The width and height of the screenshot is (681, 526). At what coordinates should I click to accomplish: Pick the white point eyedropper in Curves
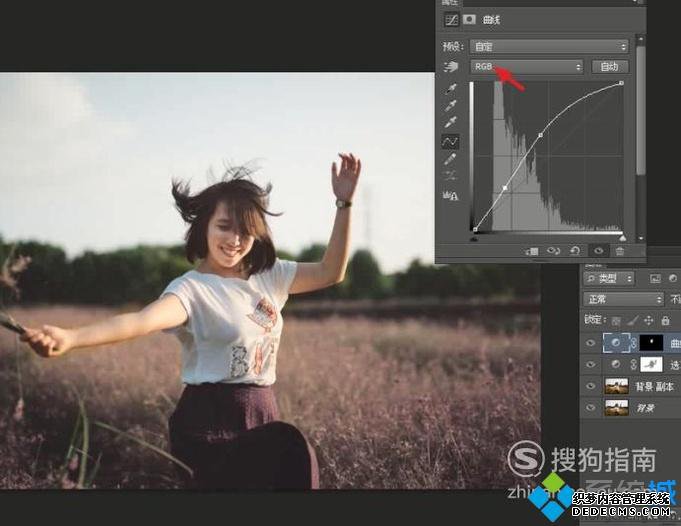pyautogui.click(x=451, y=124)
